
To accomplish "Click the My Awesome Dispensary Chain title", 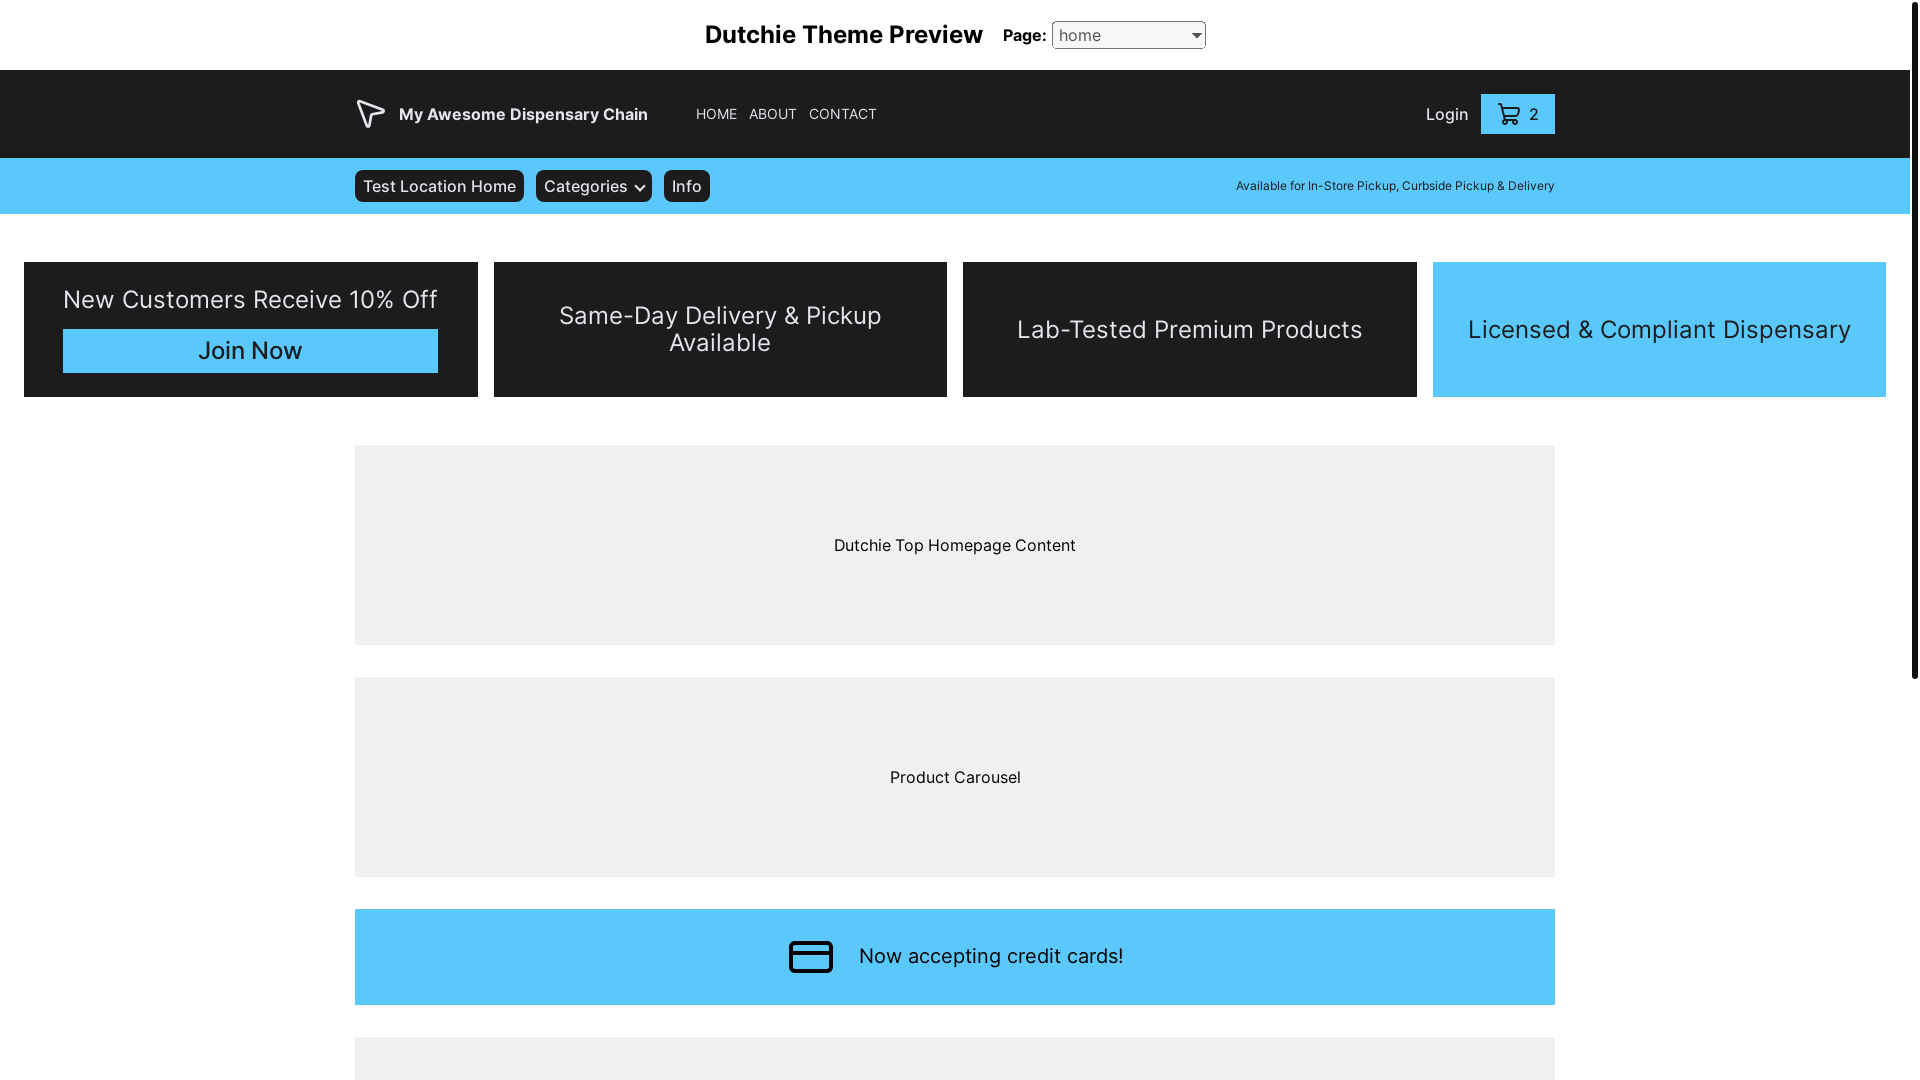I will click(523, 114).
